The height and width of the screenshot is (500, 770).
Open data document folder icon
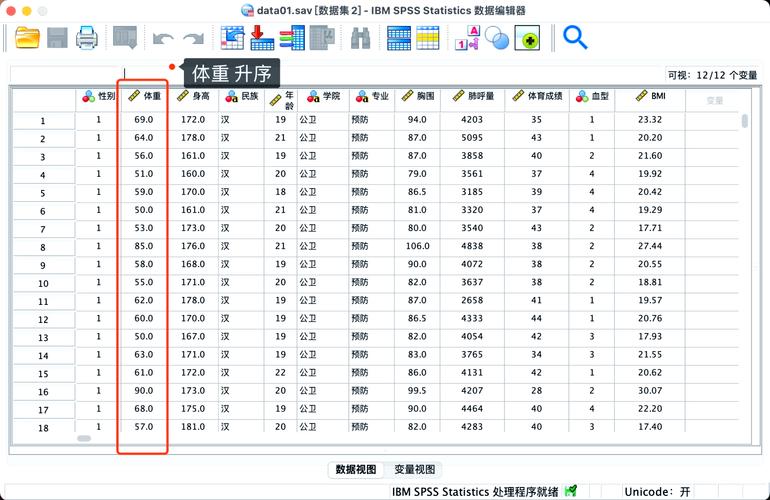(28, 38)
